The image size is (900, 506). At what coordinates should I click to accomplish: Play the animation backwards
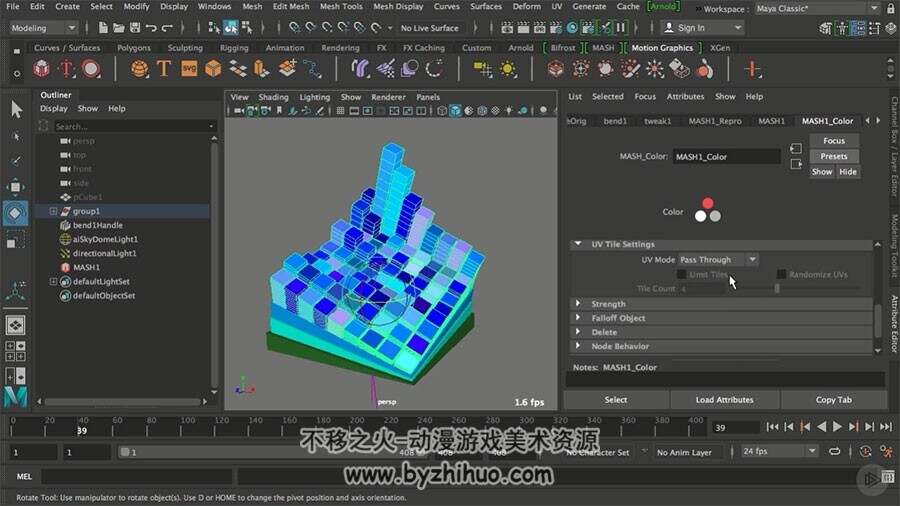pyautogui.click(x=821, y=426)
